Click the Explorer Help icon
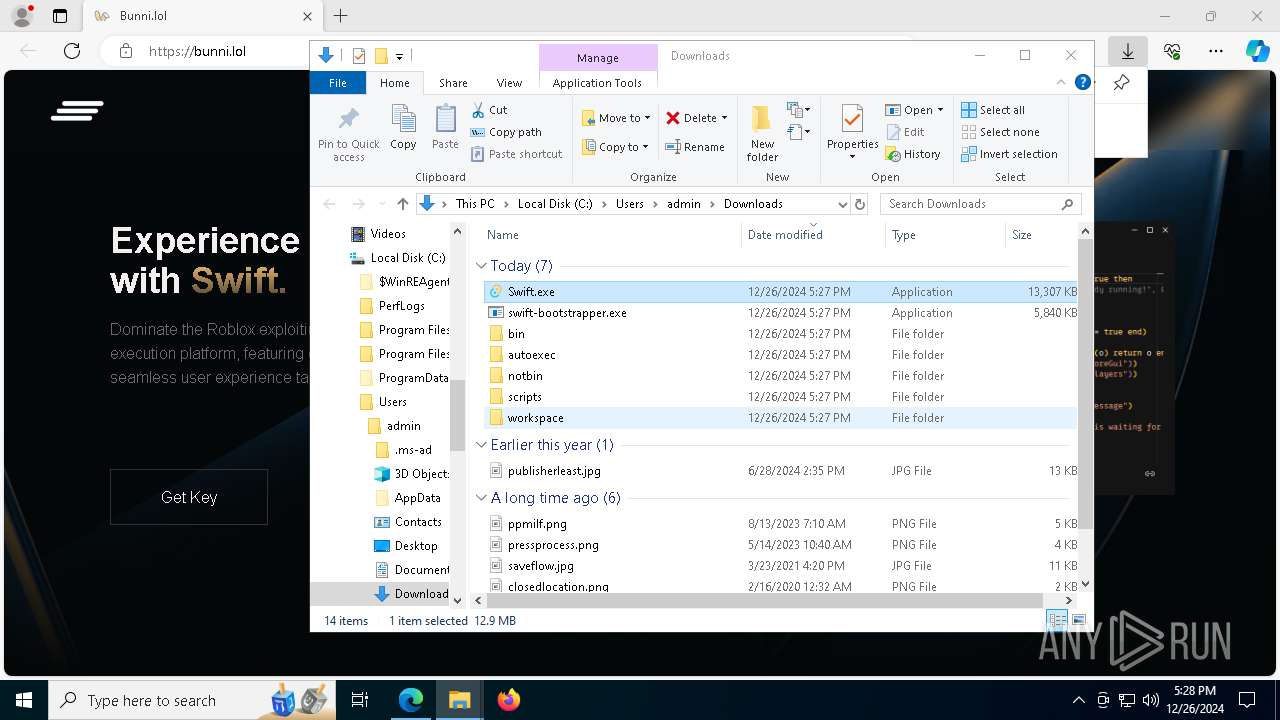 pos(1082,83)
